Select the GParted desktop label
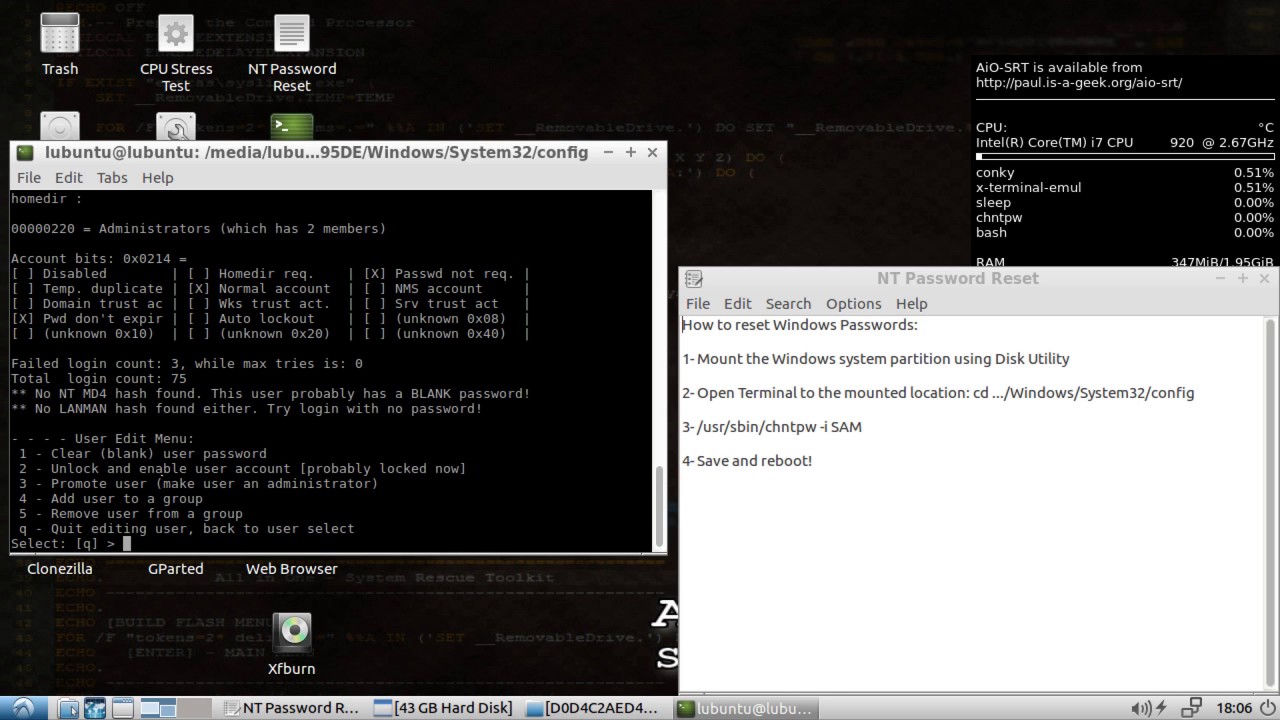Screen dimensions: 1280x720 point(176,569)
